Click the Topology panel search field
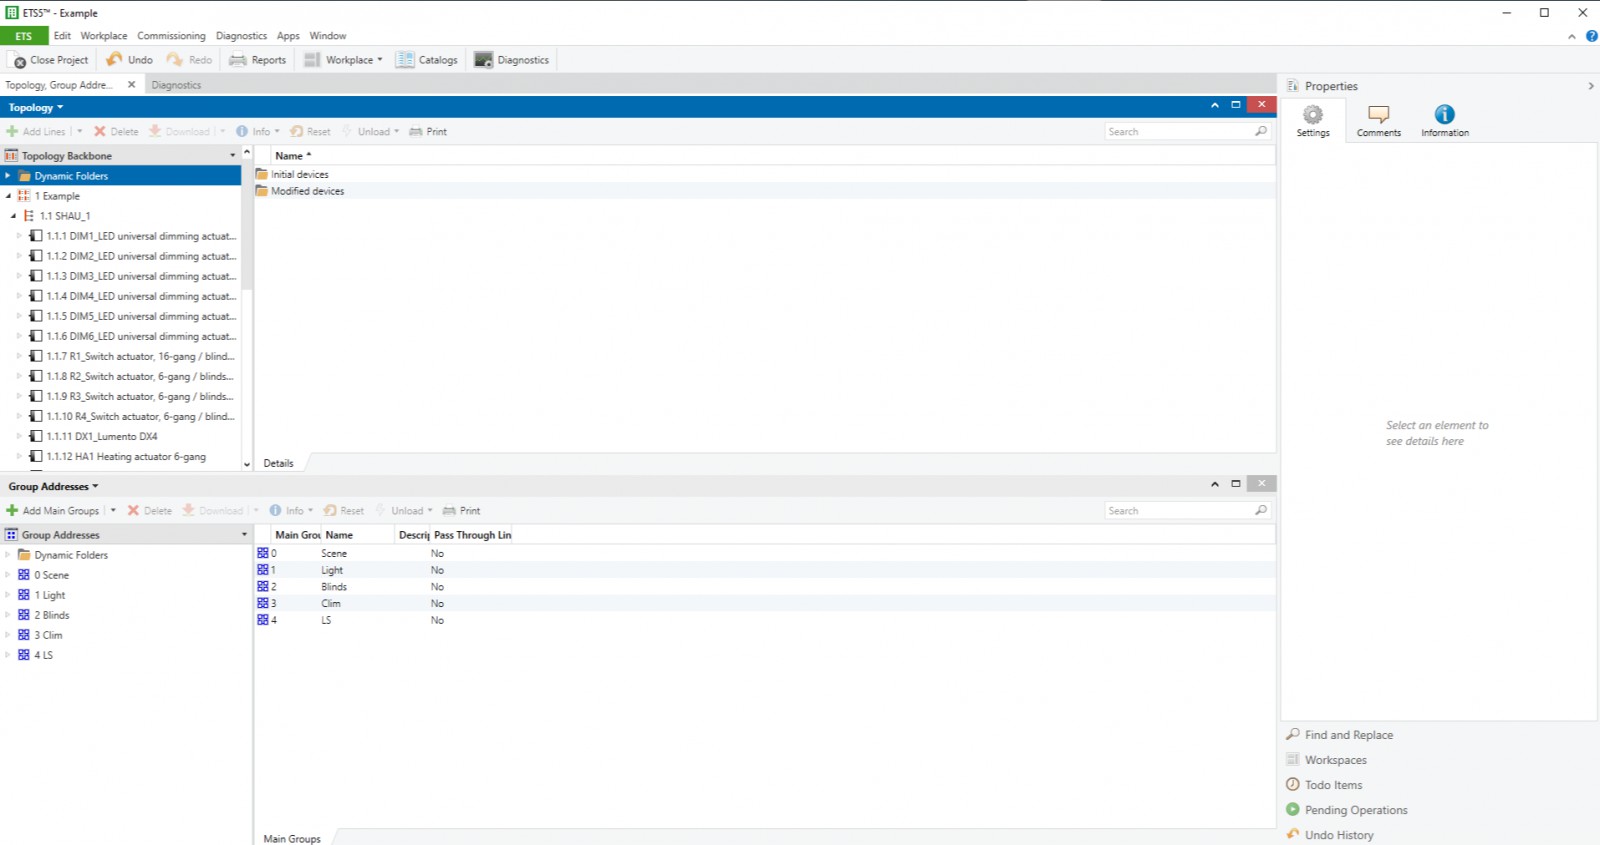Image resolution: width=1600 pixels, height=845 pixels. [x=1179, y=131]
